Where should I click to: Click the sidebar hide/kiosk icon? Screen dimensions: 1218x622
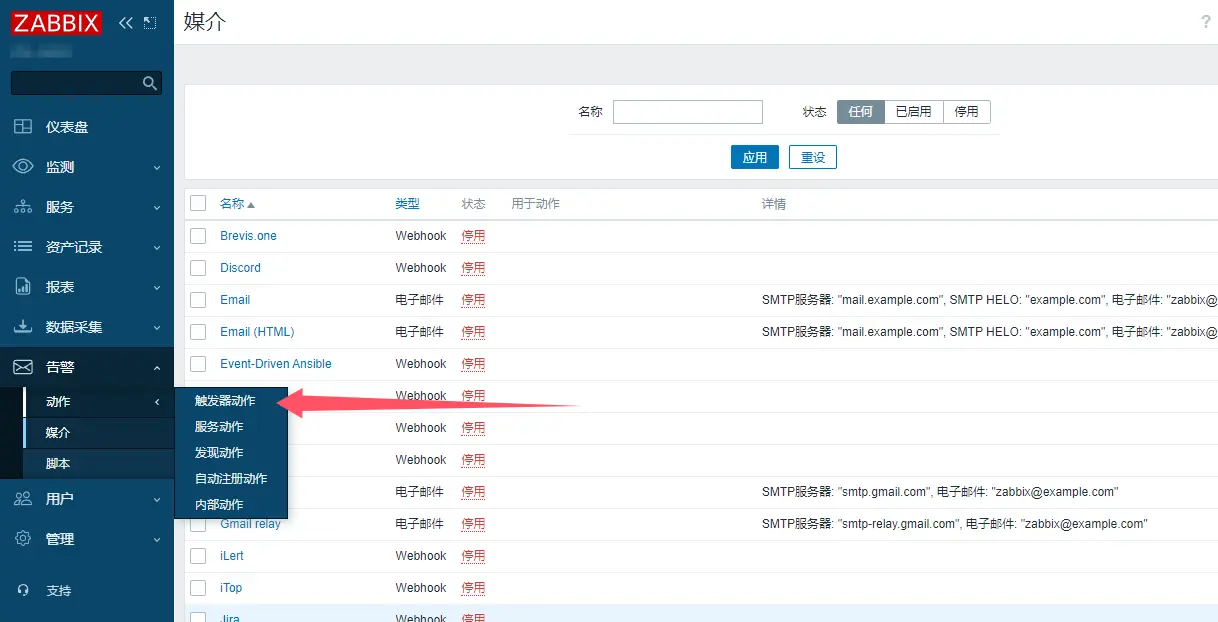(x=150, y=22)
